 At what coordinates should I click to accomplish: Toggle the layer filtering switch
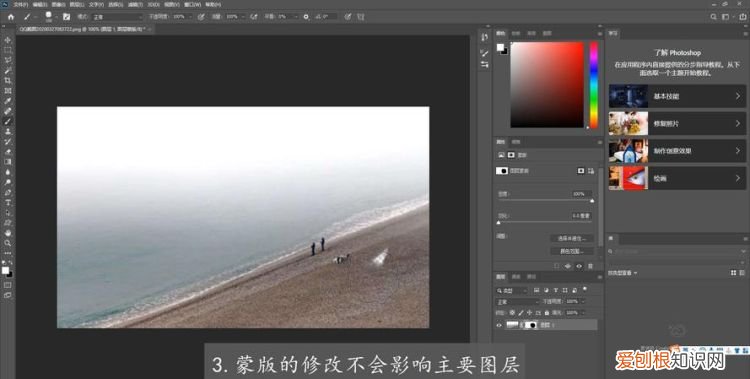tap(585, 290)
